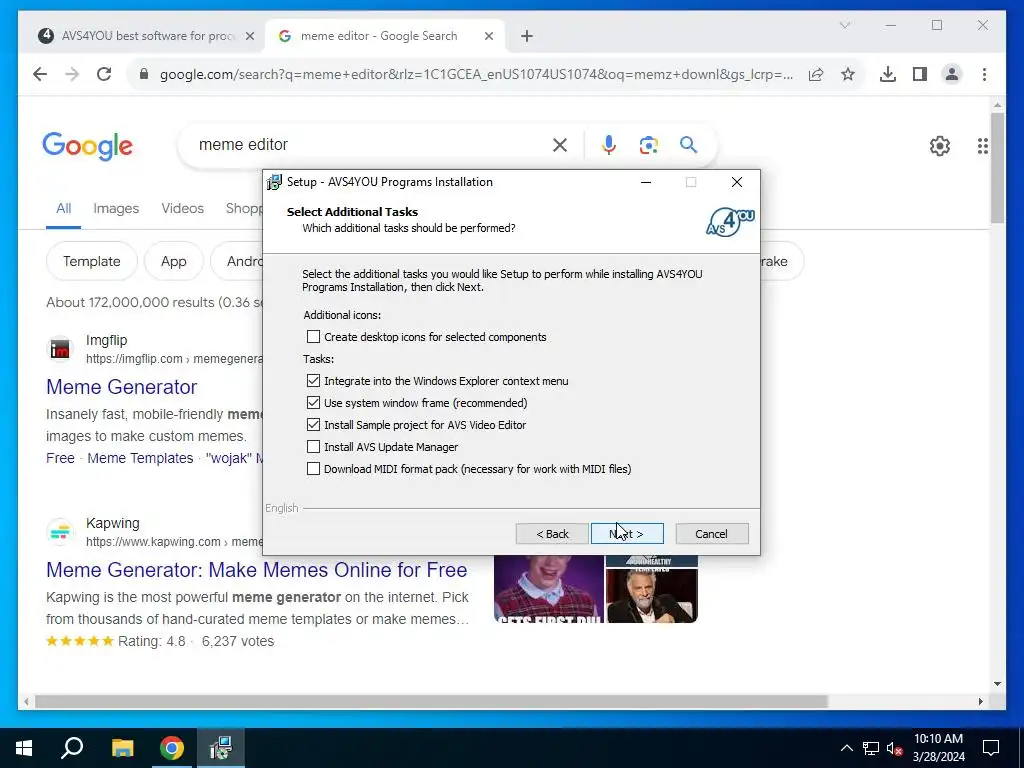Click the AVS4YOU logo in Setup header
The image size is (1024, 768).
click(x=730, y=222)
